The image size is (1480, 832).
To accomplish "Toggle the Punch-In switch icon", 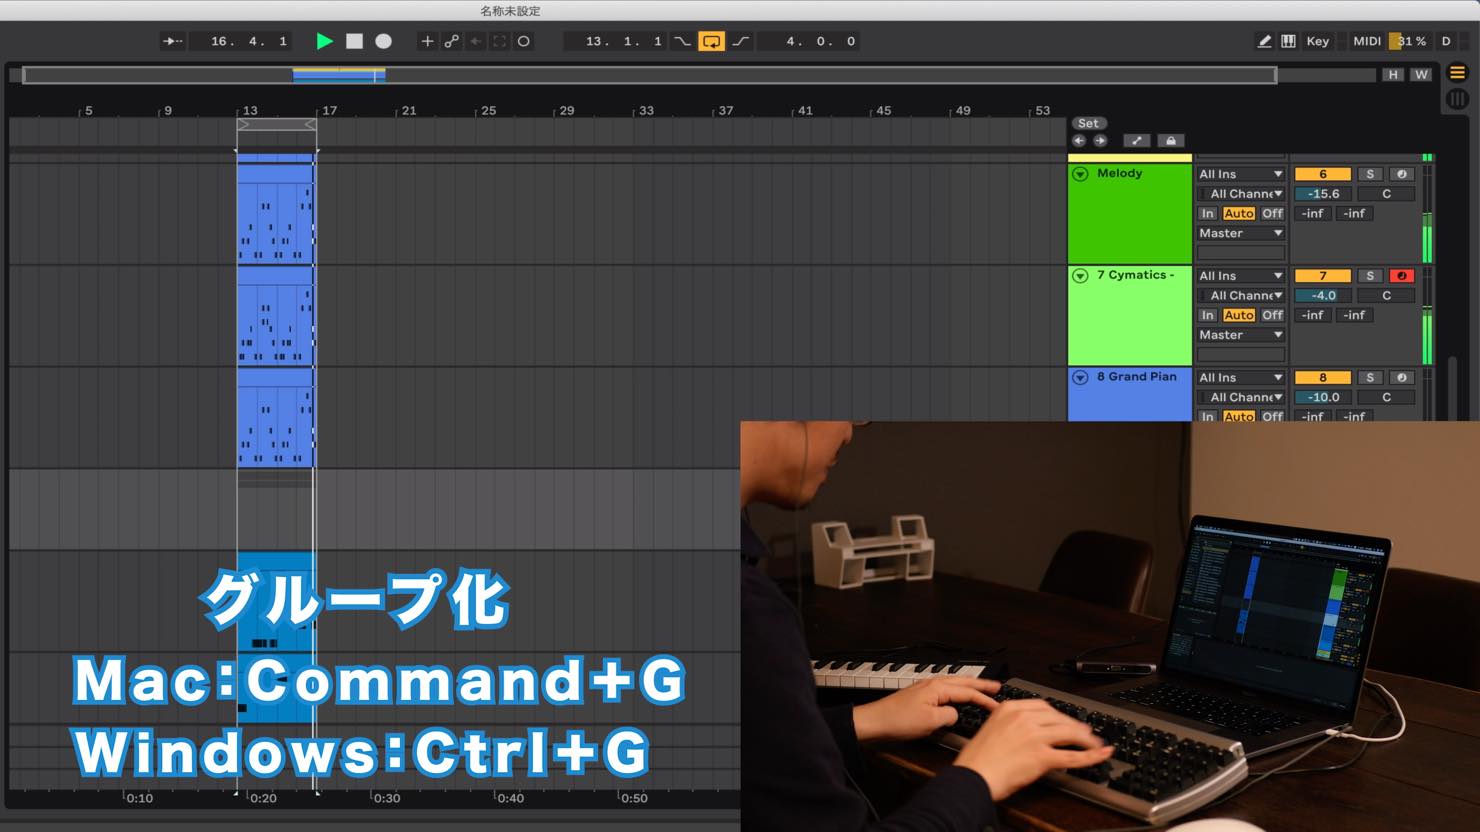I will [682, 41].
